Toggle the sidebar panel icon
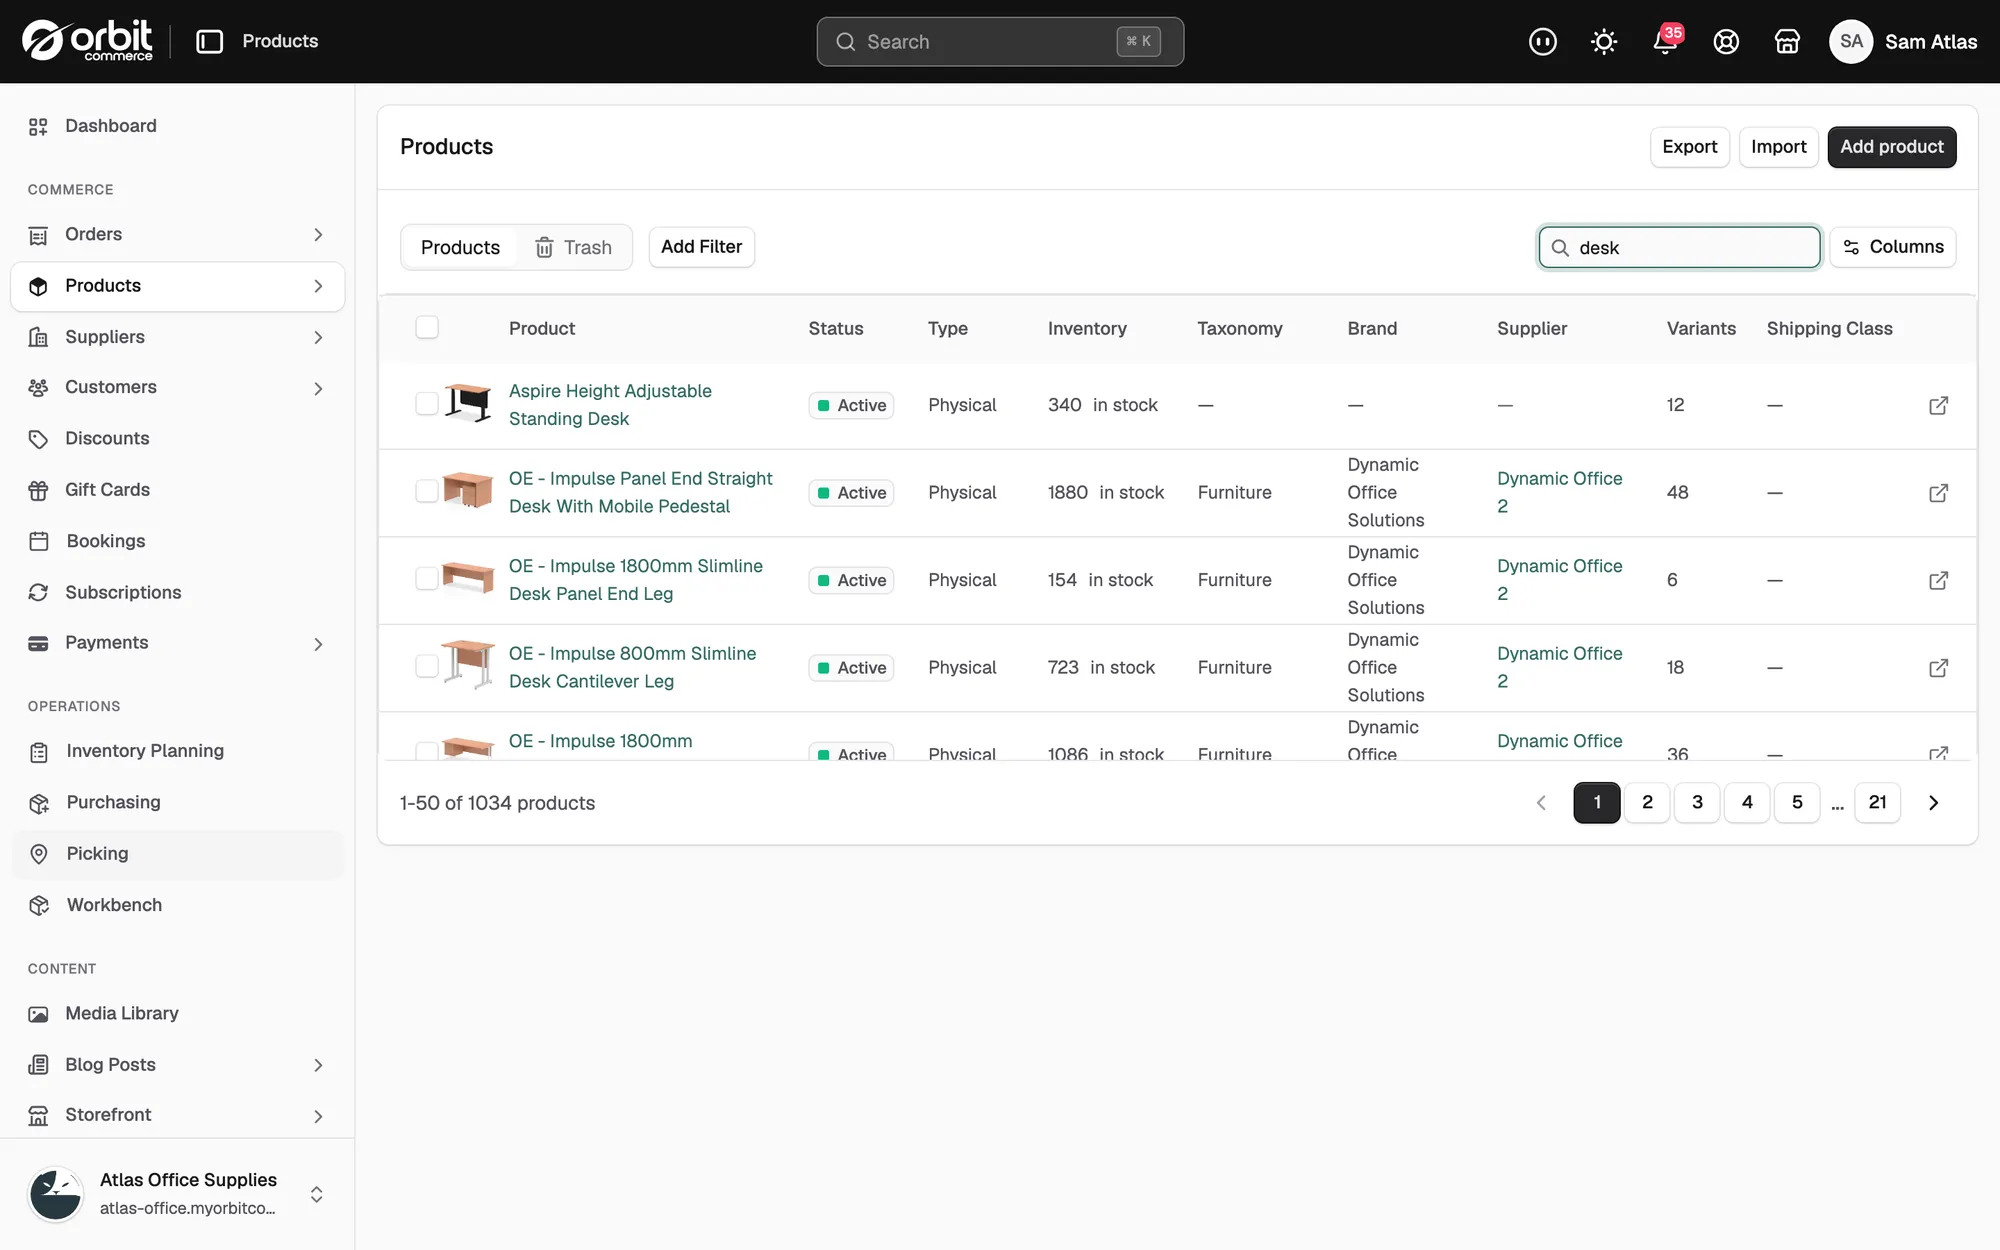 [x=209, y=41]
